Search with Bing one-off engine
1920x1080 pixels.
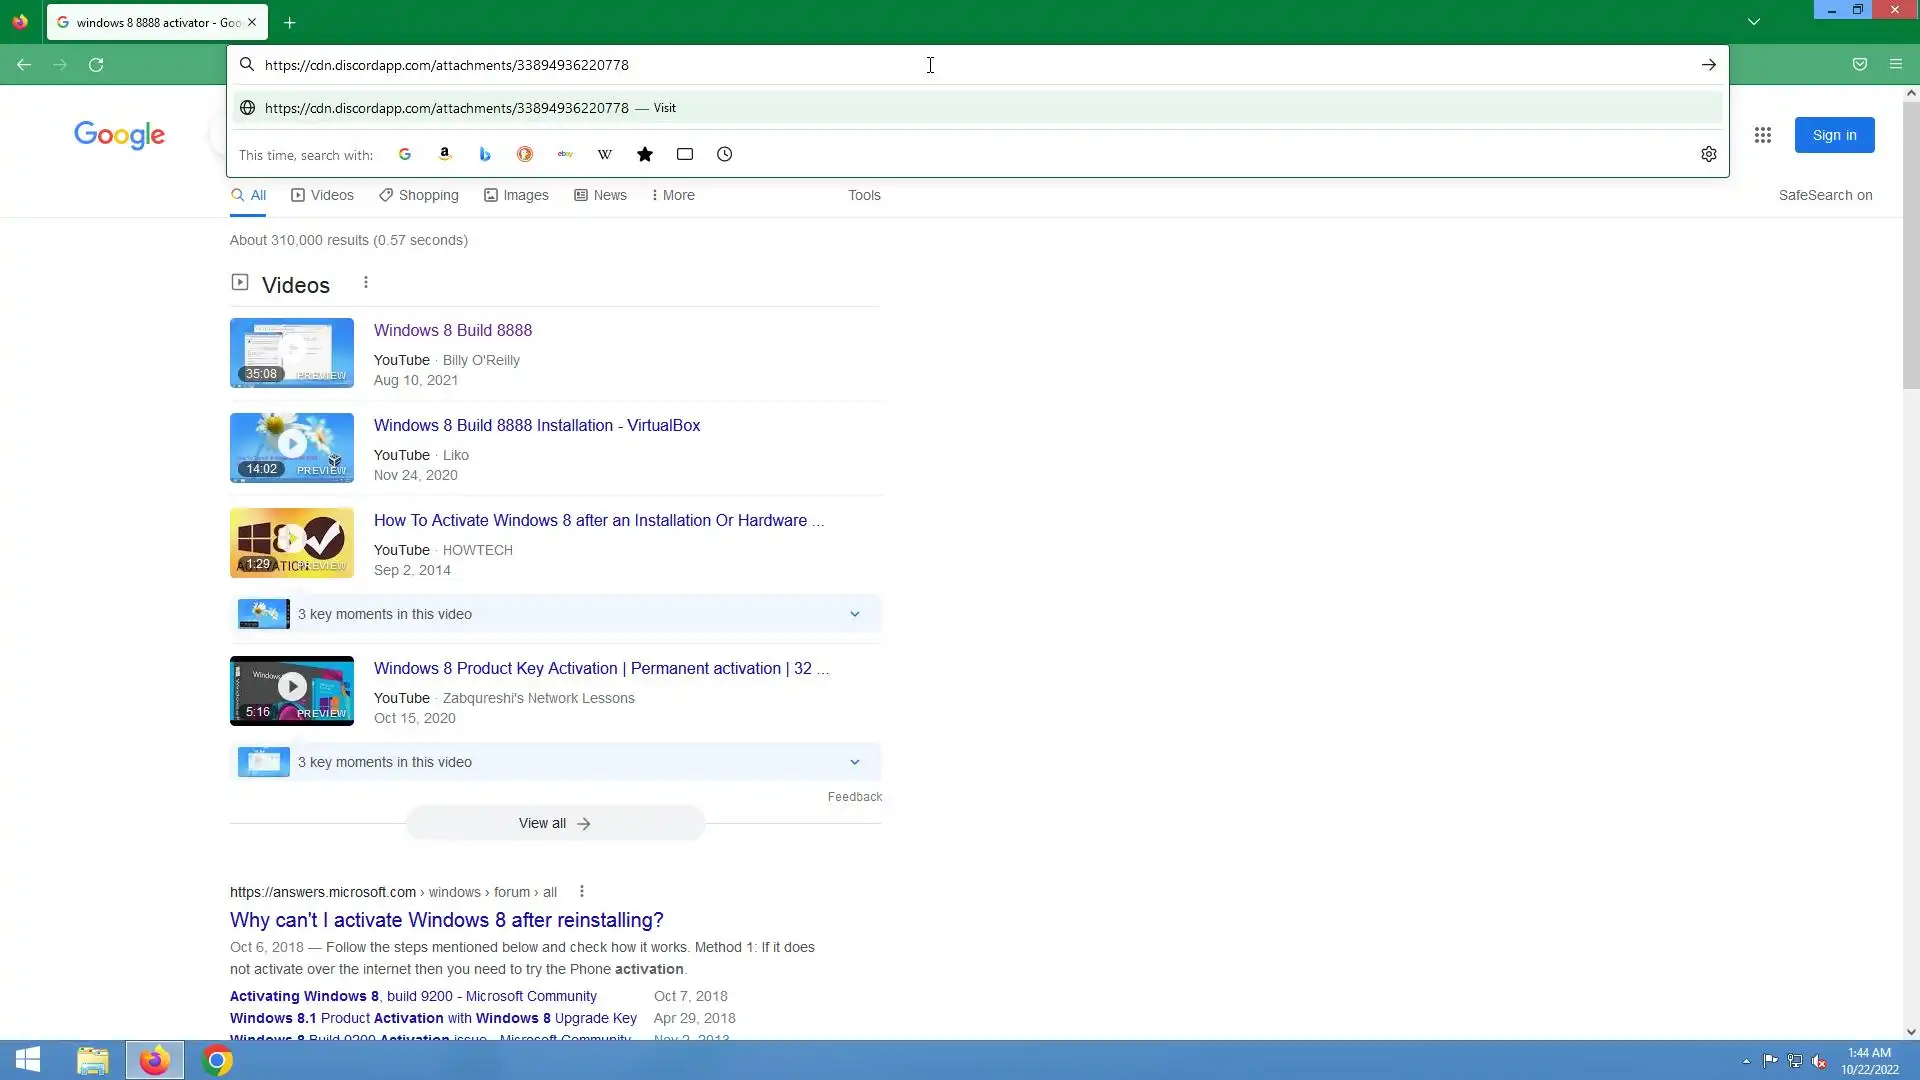(485, 154)
